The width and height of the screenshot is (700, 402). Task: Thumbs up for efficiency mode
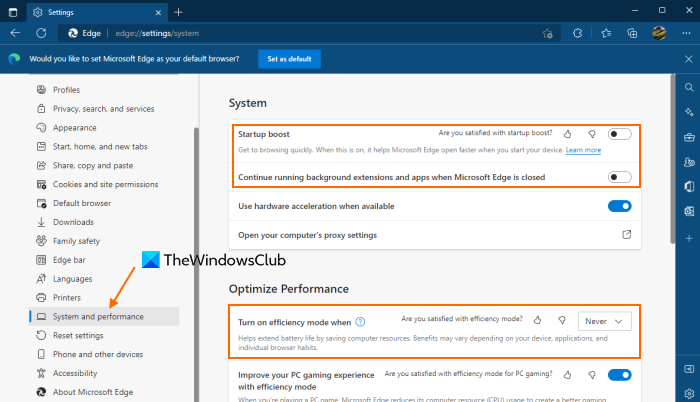tap(538, 320)
